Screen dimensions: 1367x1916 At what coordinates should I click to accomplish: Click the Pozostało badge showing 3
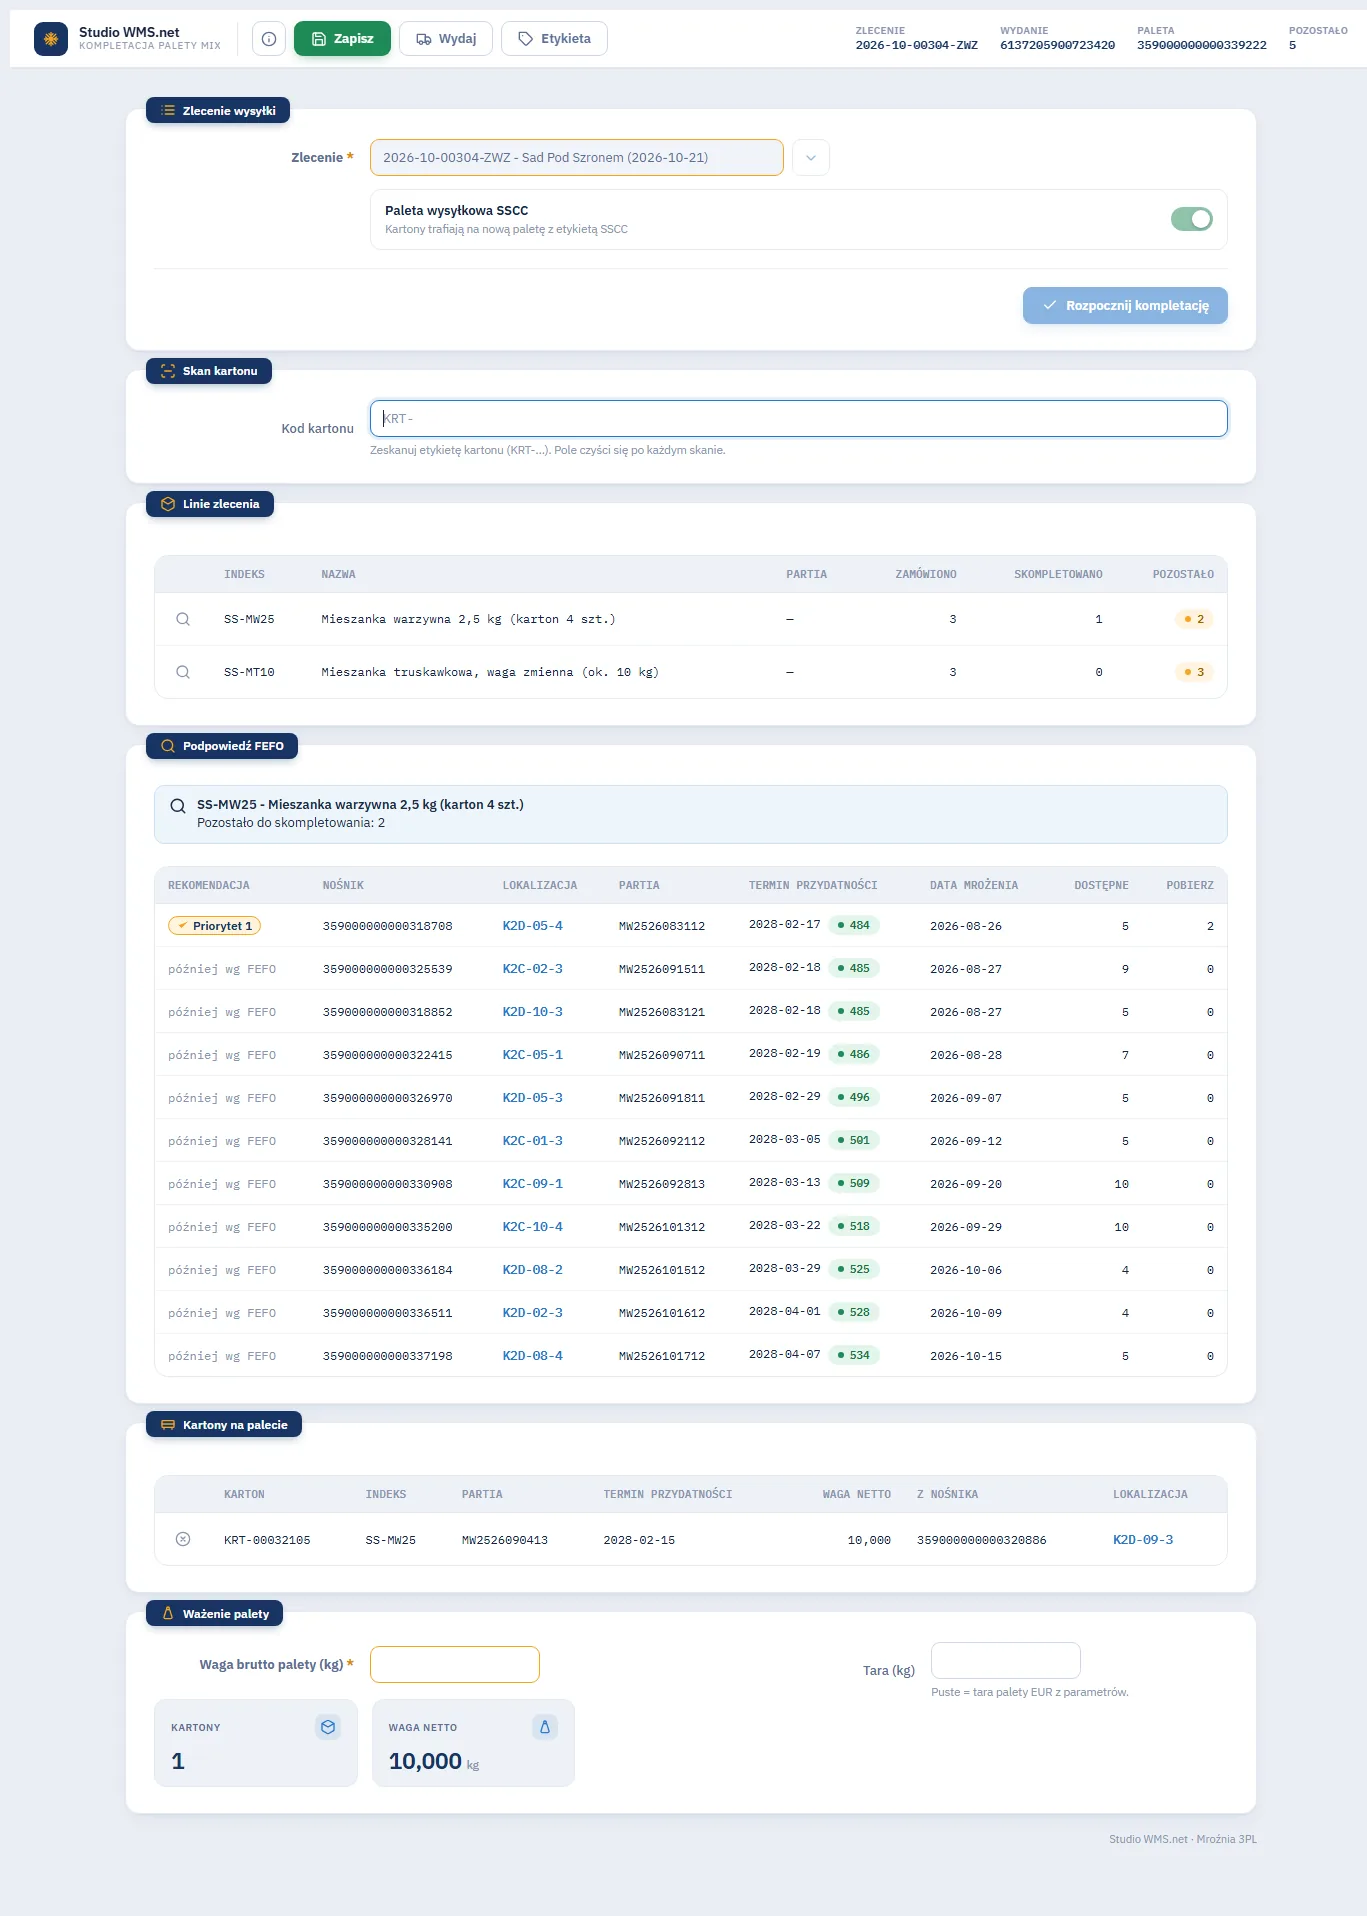coord(1195,672)
